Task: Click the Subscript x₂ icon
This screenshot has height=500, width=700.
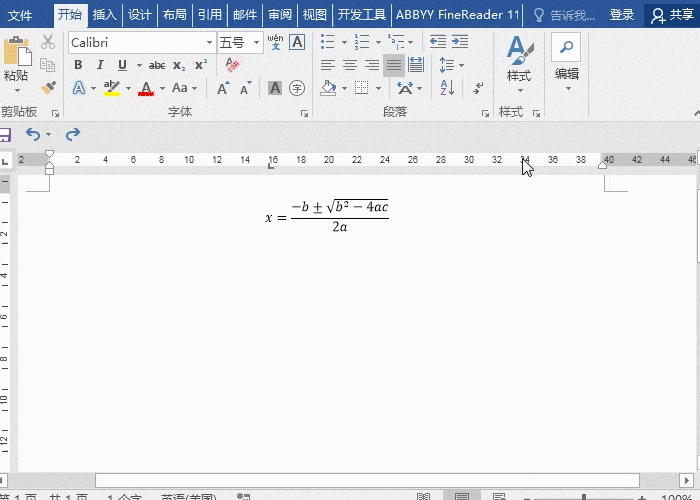Action: point(179,65)
